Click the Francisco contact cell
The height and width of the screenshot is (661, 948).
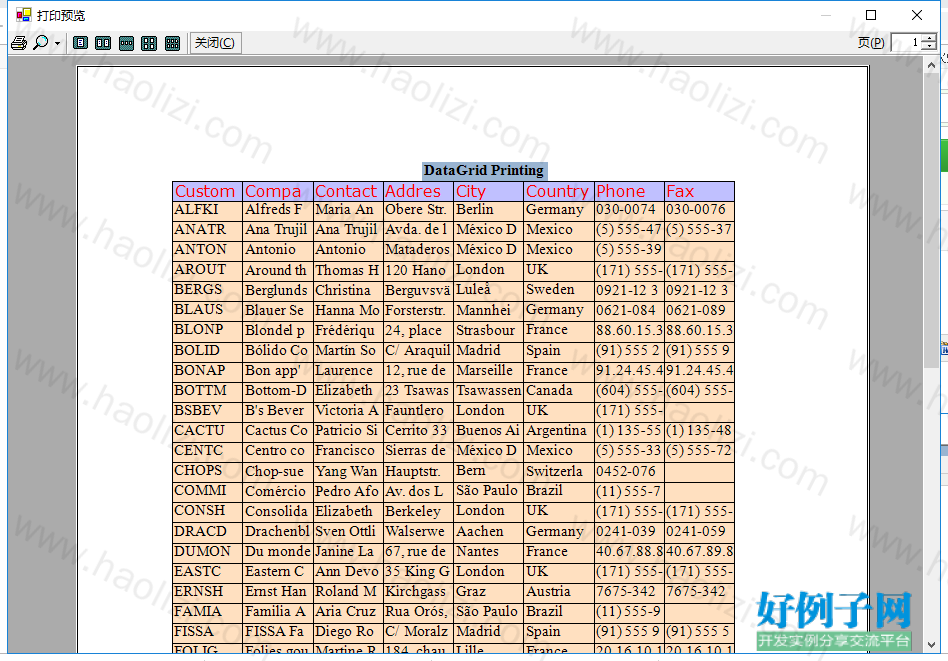tap(348, 451)
